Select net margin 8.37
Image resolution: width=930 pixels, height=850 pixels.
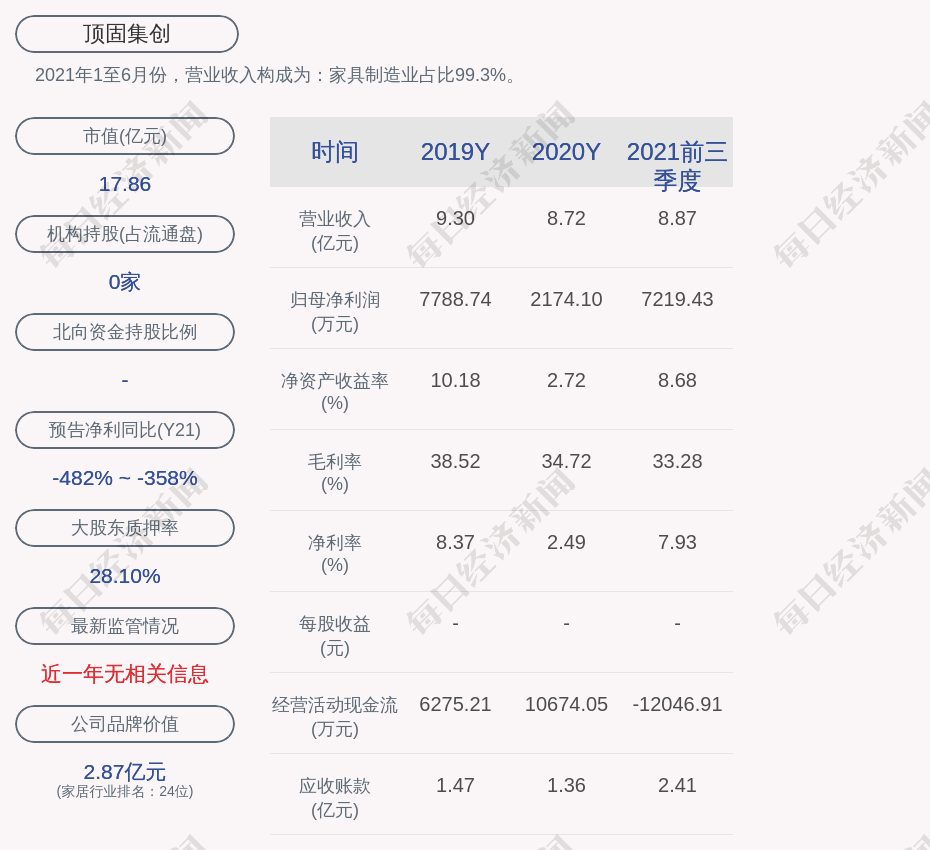455,542
